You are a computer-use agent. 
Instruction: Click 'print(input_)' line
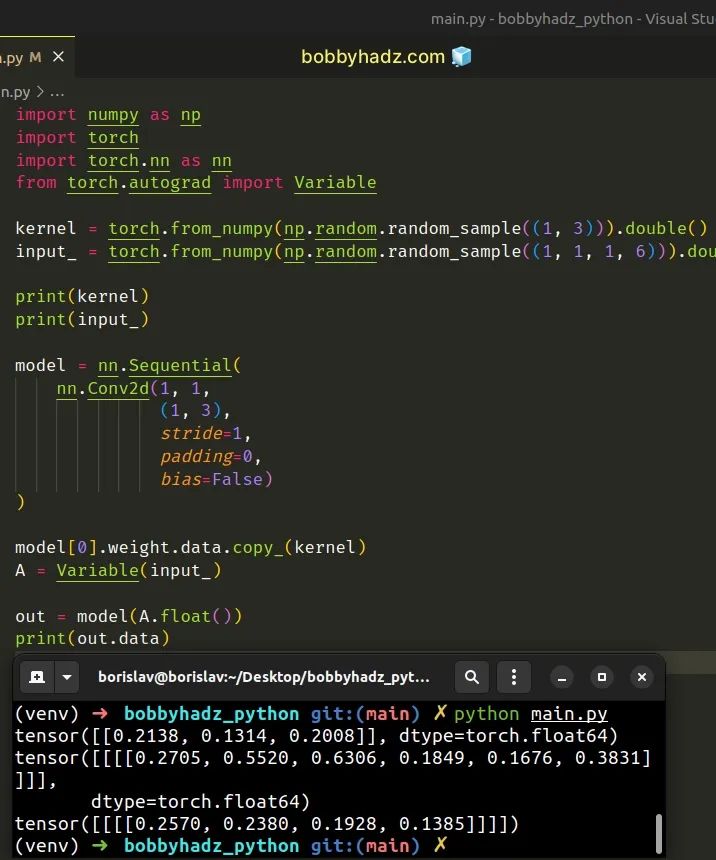click(x=82, y=319)
